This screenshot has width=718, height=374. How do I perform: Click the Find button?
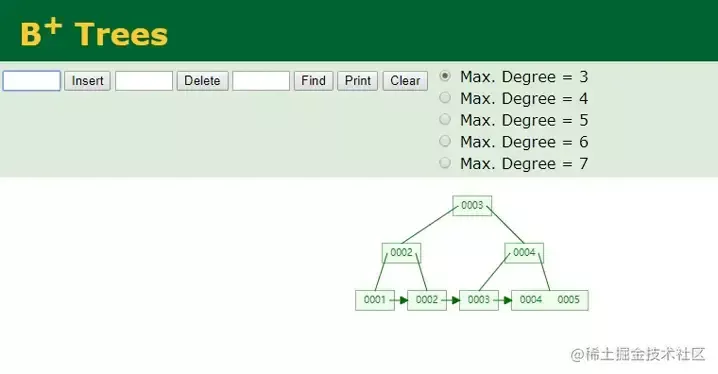tap(313, 81)
